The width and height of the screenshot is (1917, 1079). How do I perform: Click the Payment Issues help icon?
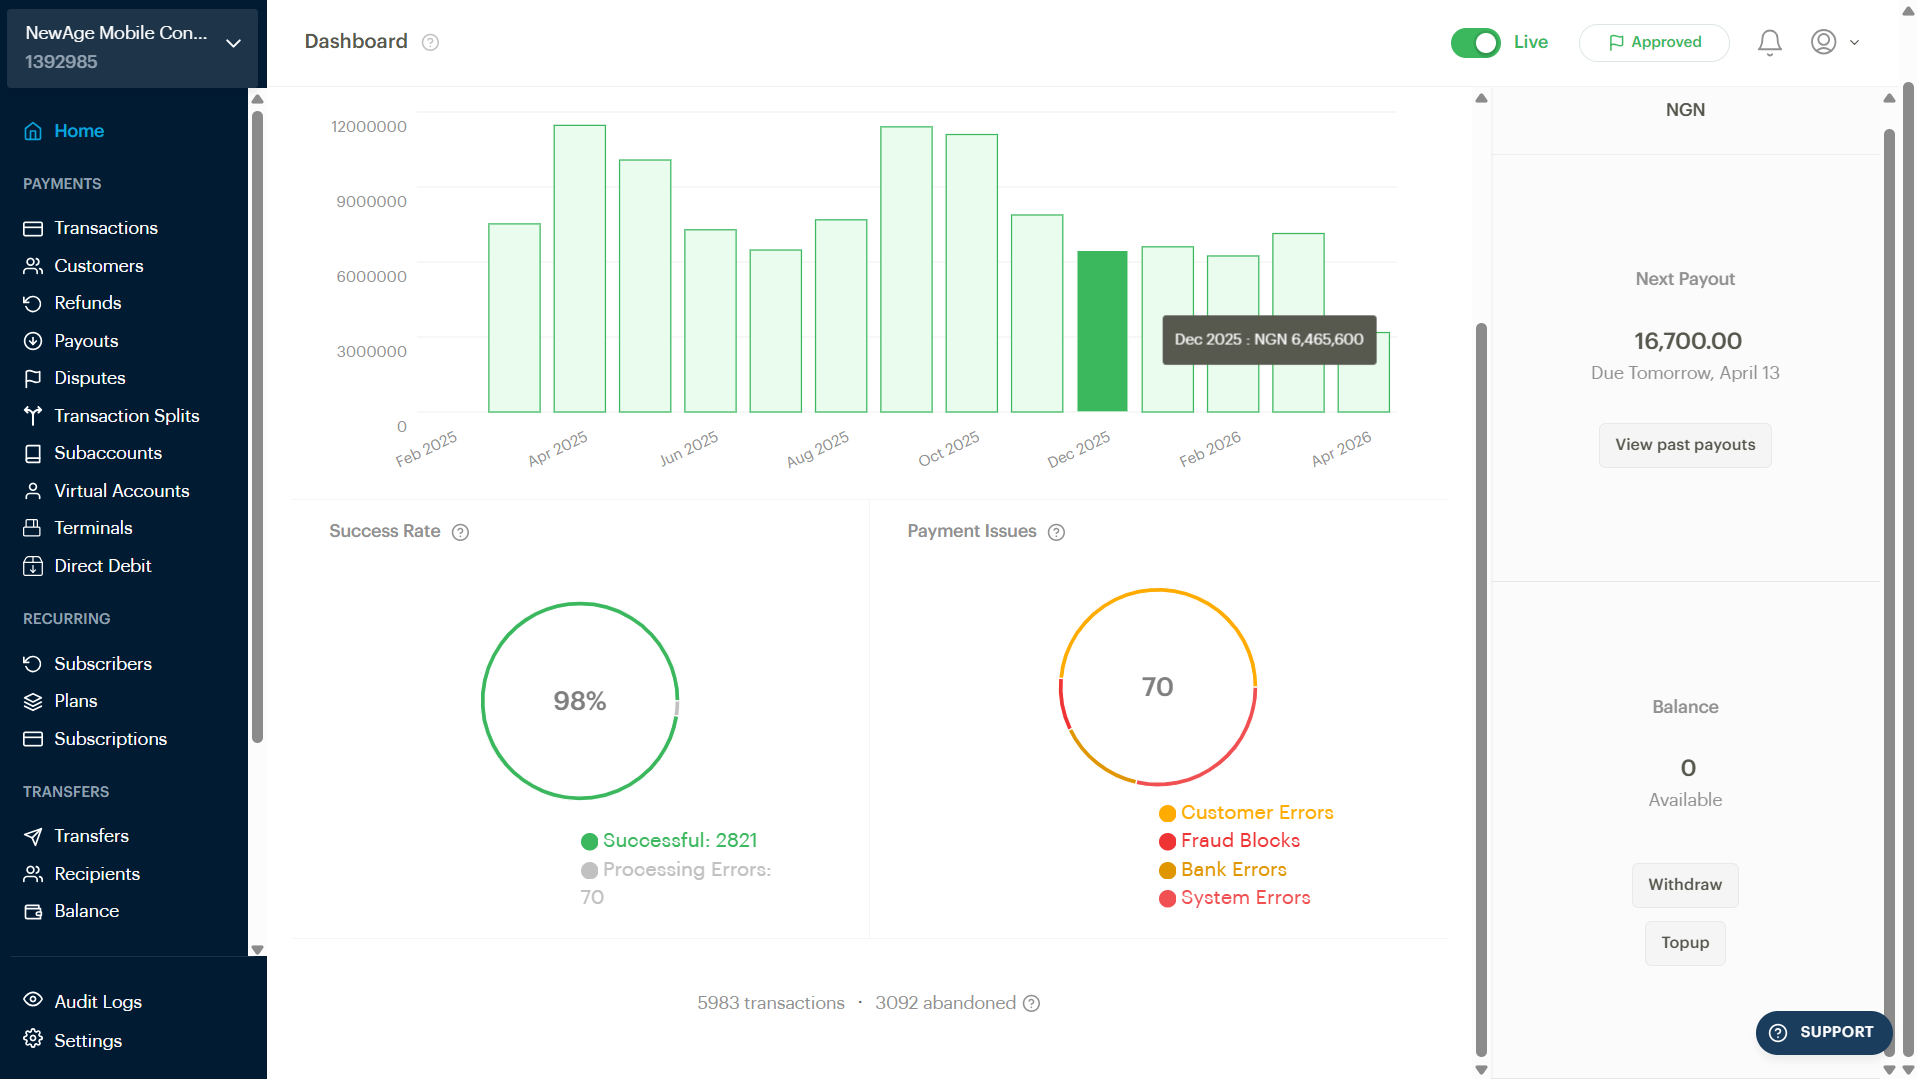coord(1056,532)
